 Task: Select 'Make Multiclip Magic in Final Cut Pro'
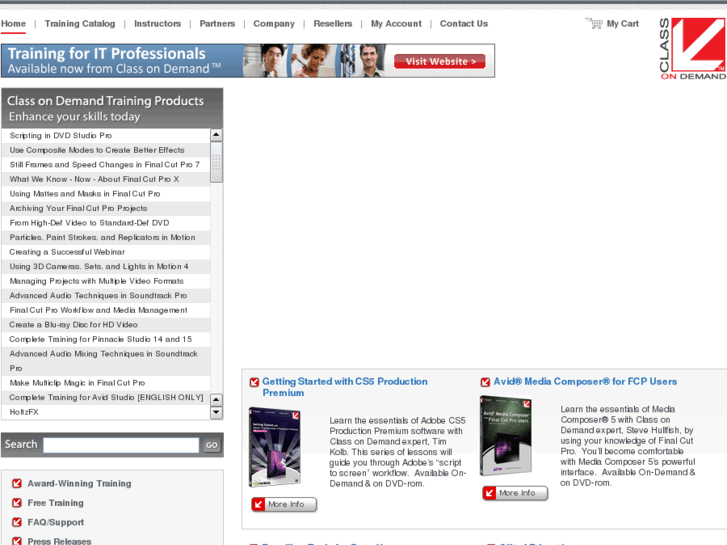pyautogui.click(x=106, y=383)
